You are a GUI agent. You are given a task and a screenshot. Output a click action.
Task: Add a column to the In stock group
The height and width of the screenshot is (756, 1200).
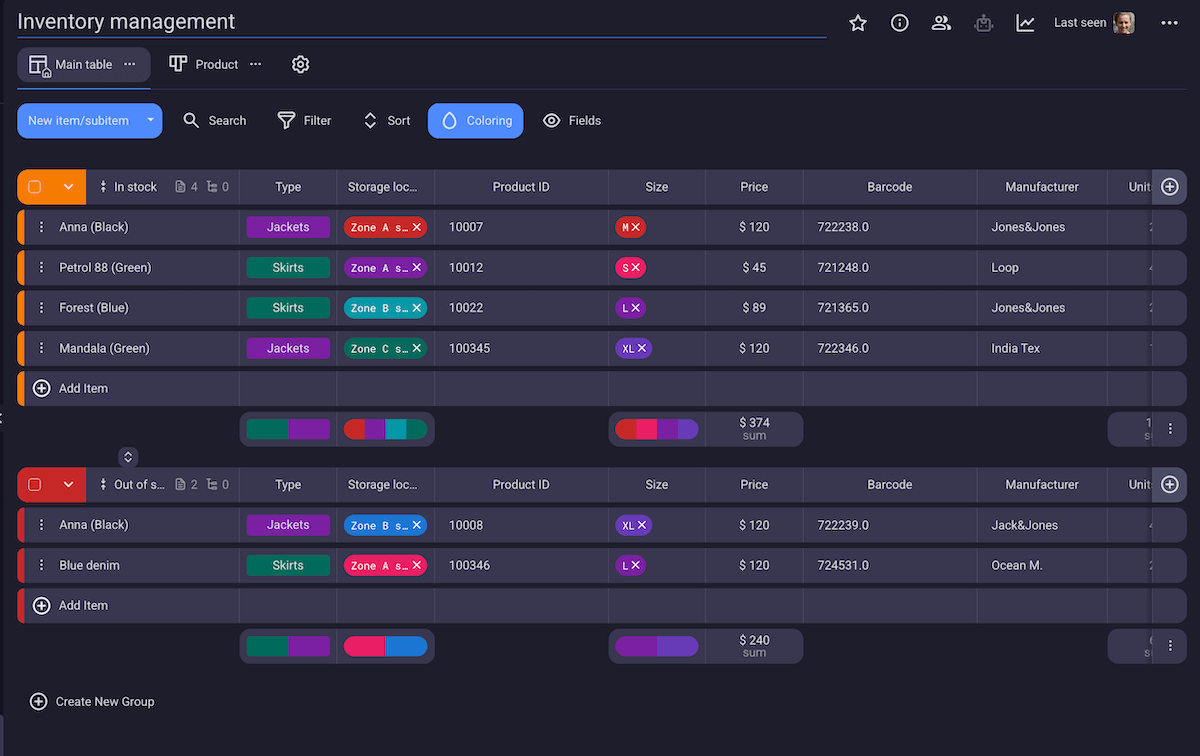(x=1170, y=187)
